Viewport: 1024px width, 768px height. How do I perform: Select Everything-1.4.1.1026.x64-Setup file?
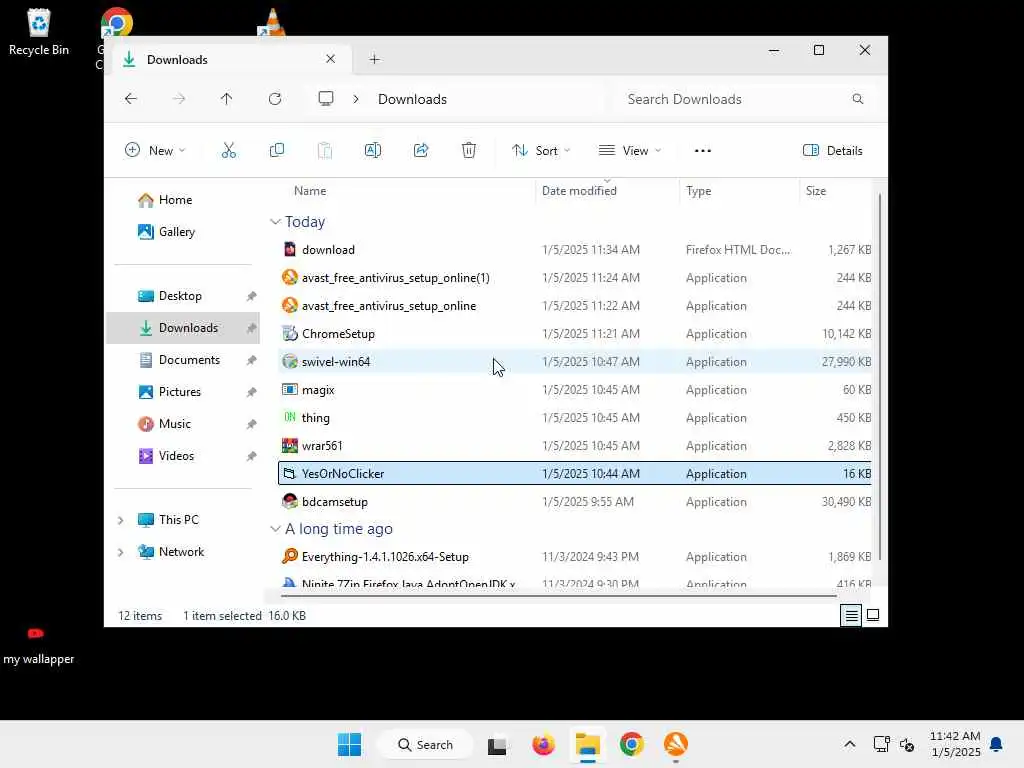tap(575, 557)
